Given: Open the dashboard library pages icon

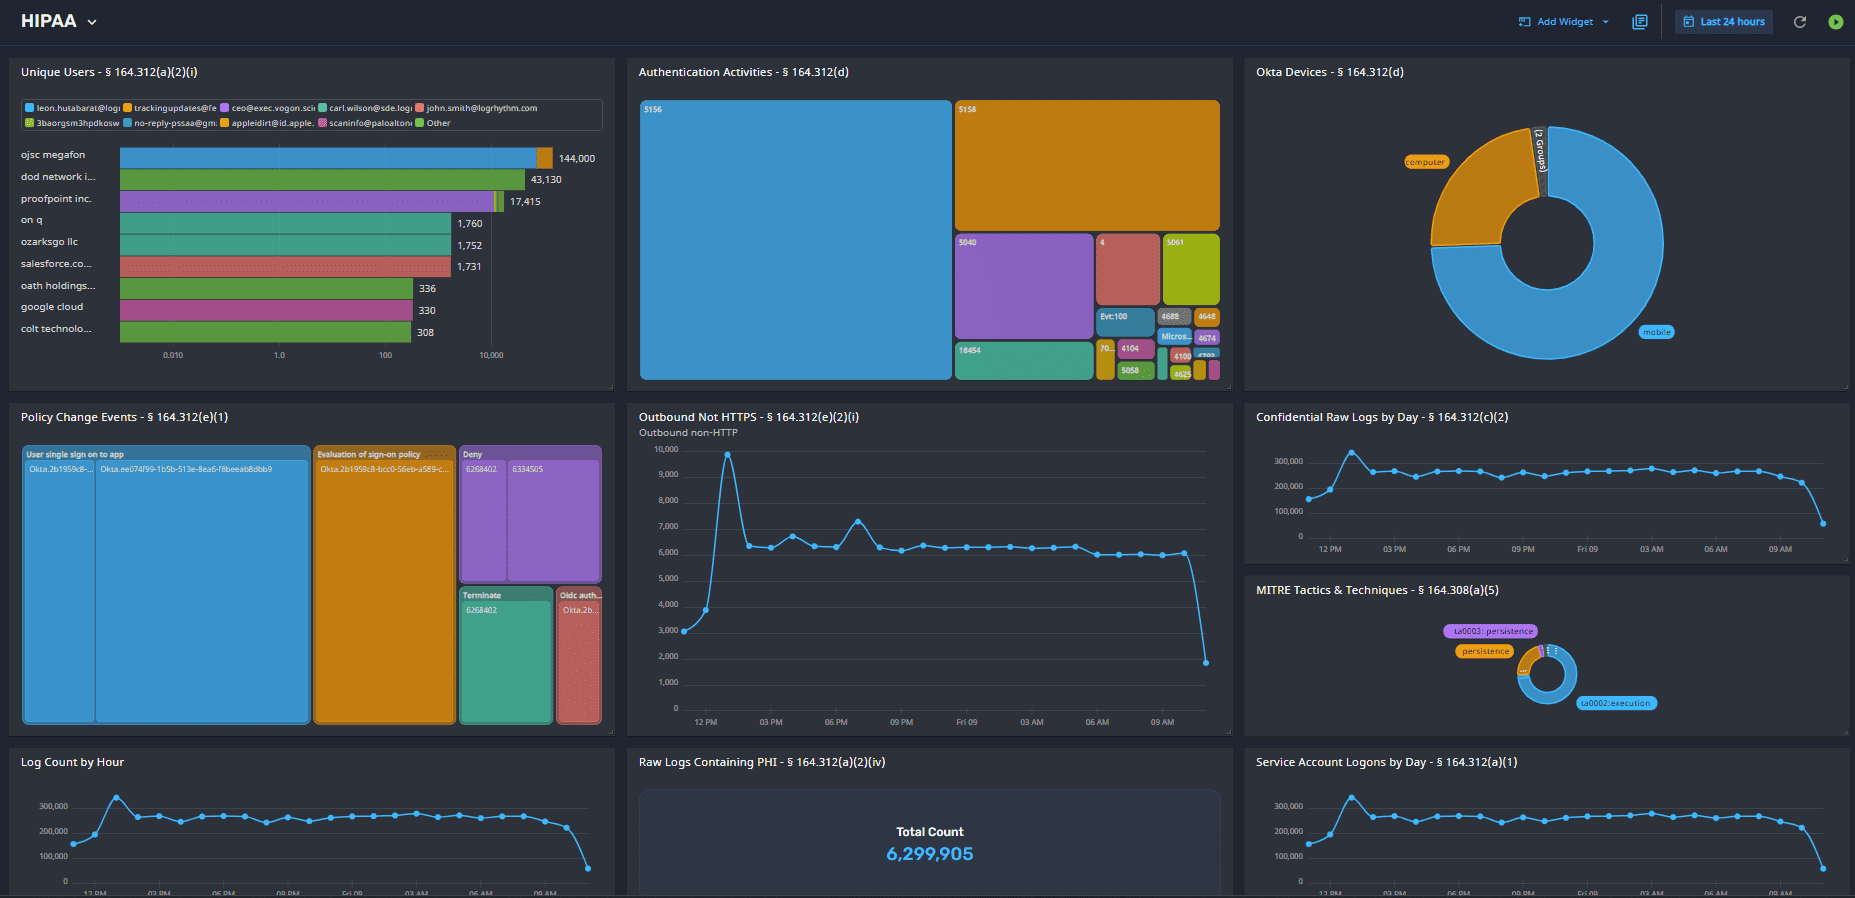Looking at the screenshot, I should [1640, 22].
